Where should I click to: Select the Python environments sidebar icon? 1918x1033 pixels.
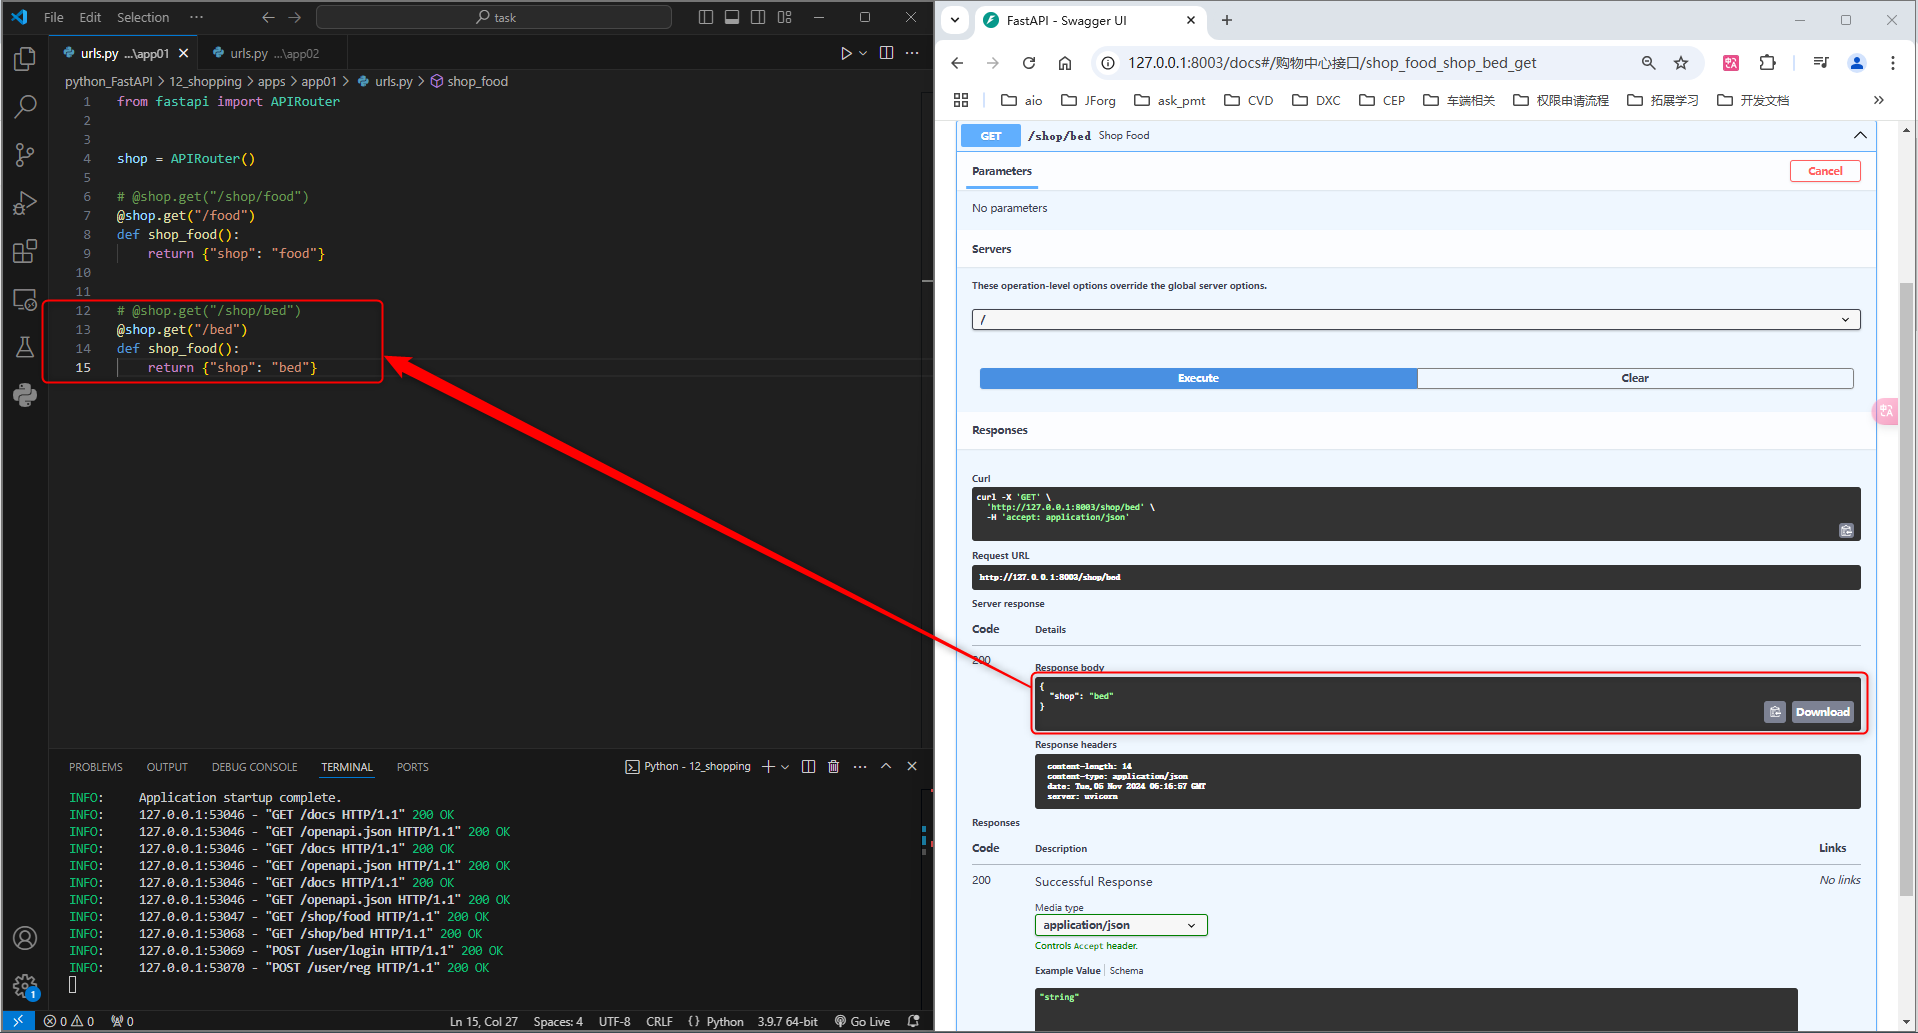click(25, 395)
